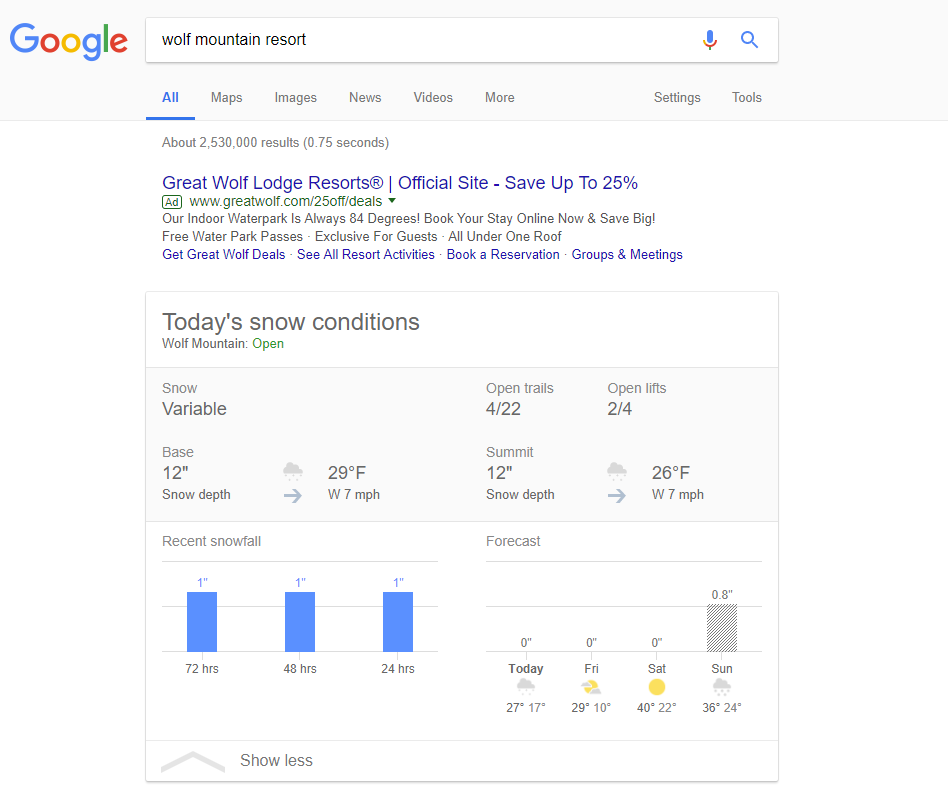This screenshot has width=948, height=792.
Task: Click base temperature 29°F
Action: [x=347, y=473]
